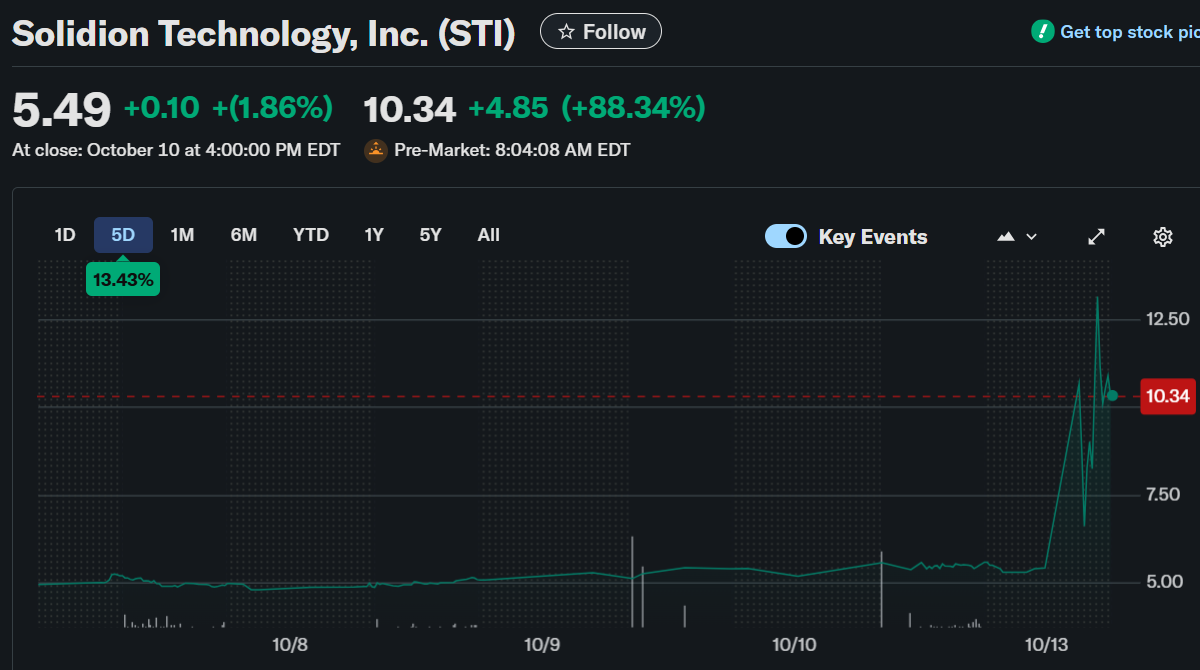Select the 5D time range tab

tap(123, 235)
